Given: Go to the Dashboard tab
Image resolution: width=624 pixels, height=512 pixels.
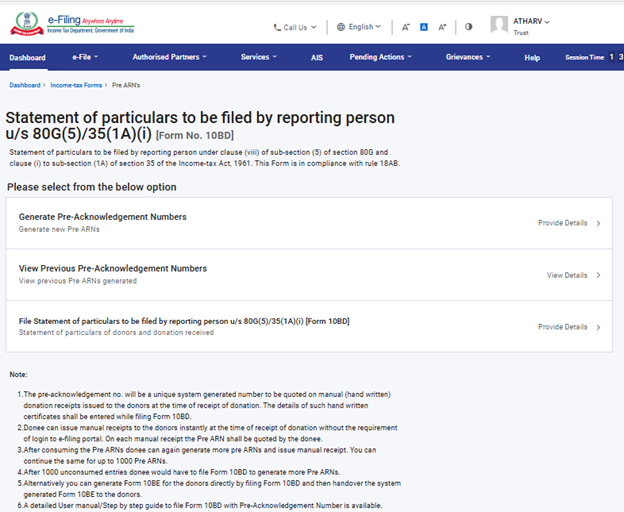Looking at the screenshot, I should tap(28, 57).
